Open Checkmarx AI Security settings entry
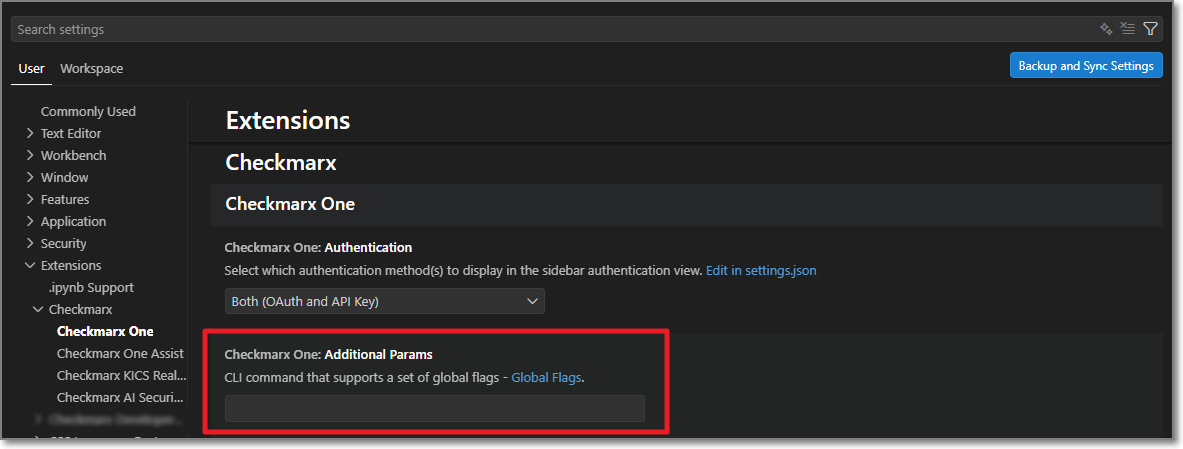 coord(120,397)
